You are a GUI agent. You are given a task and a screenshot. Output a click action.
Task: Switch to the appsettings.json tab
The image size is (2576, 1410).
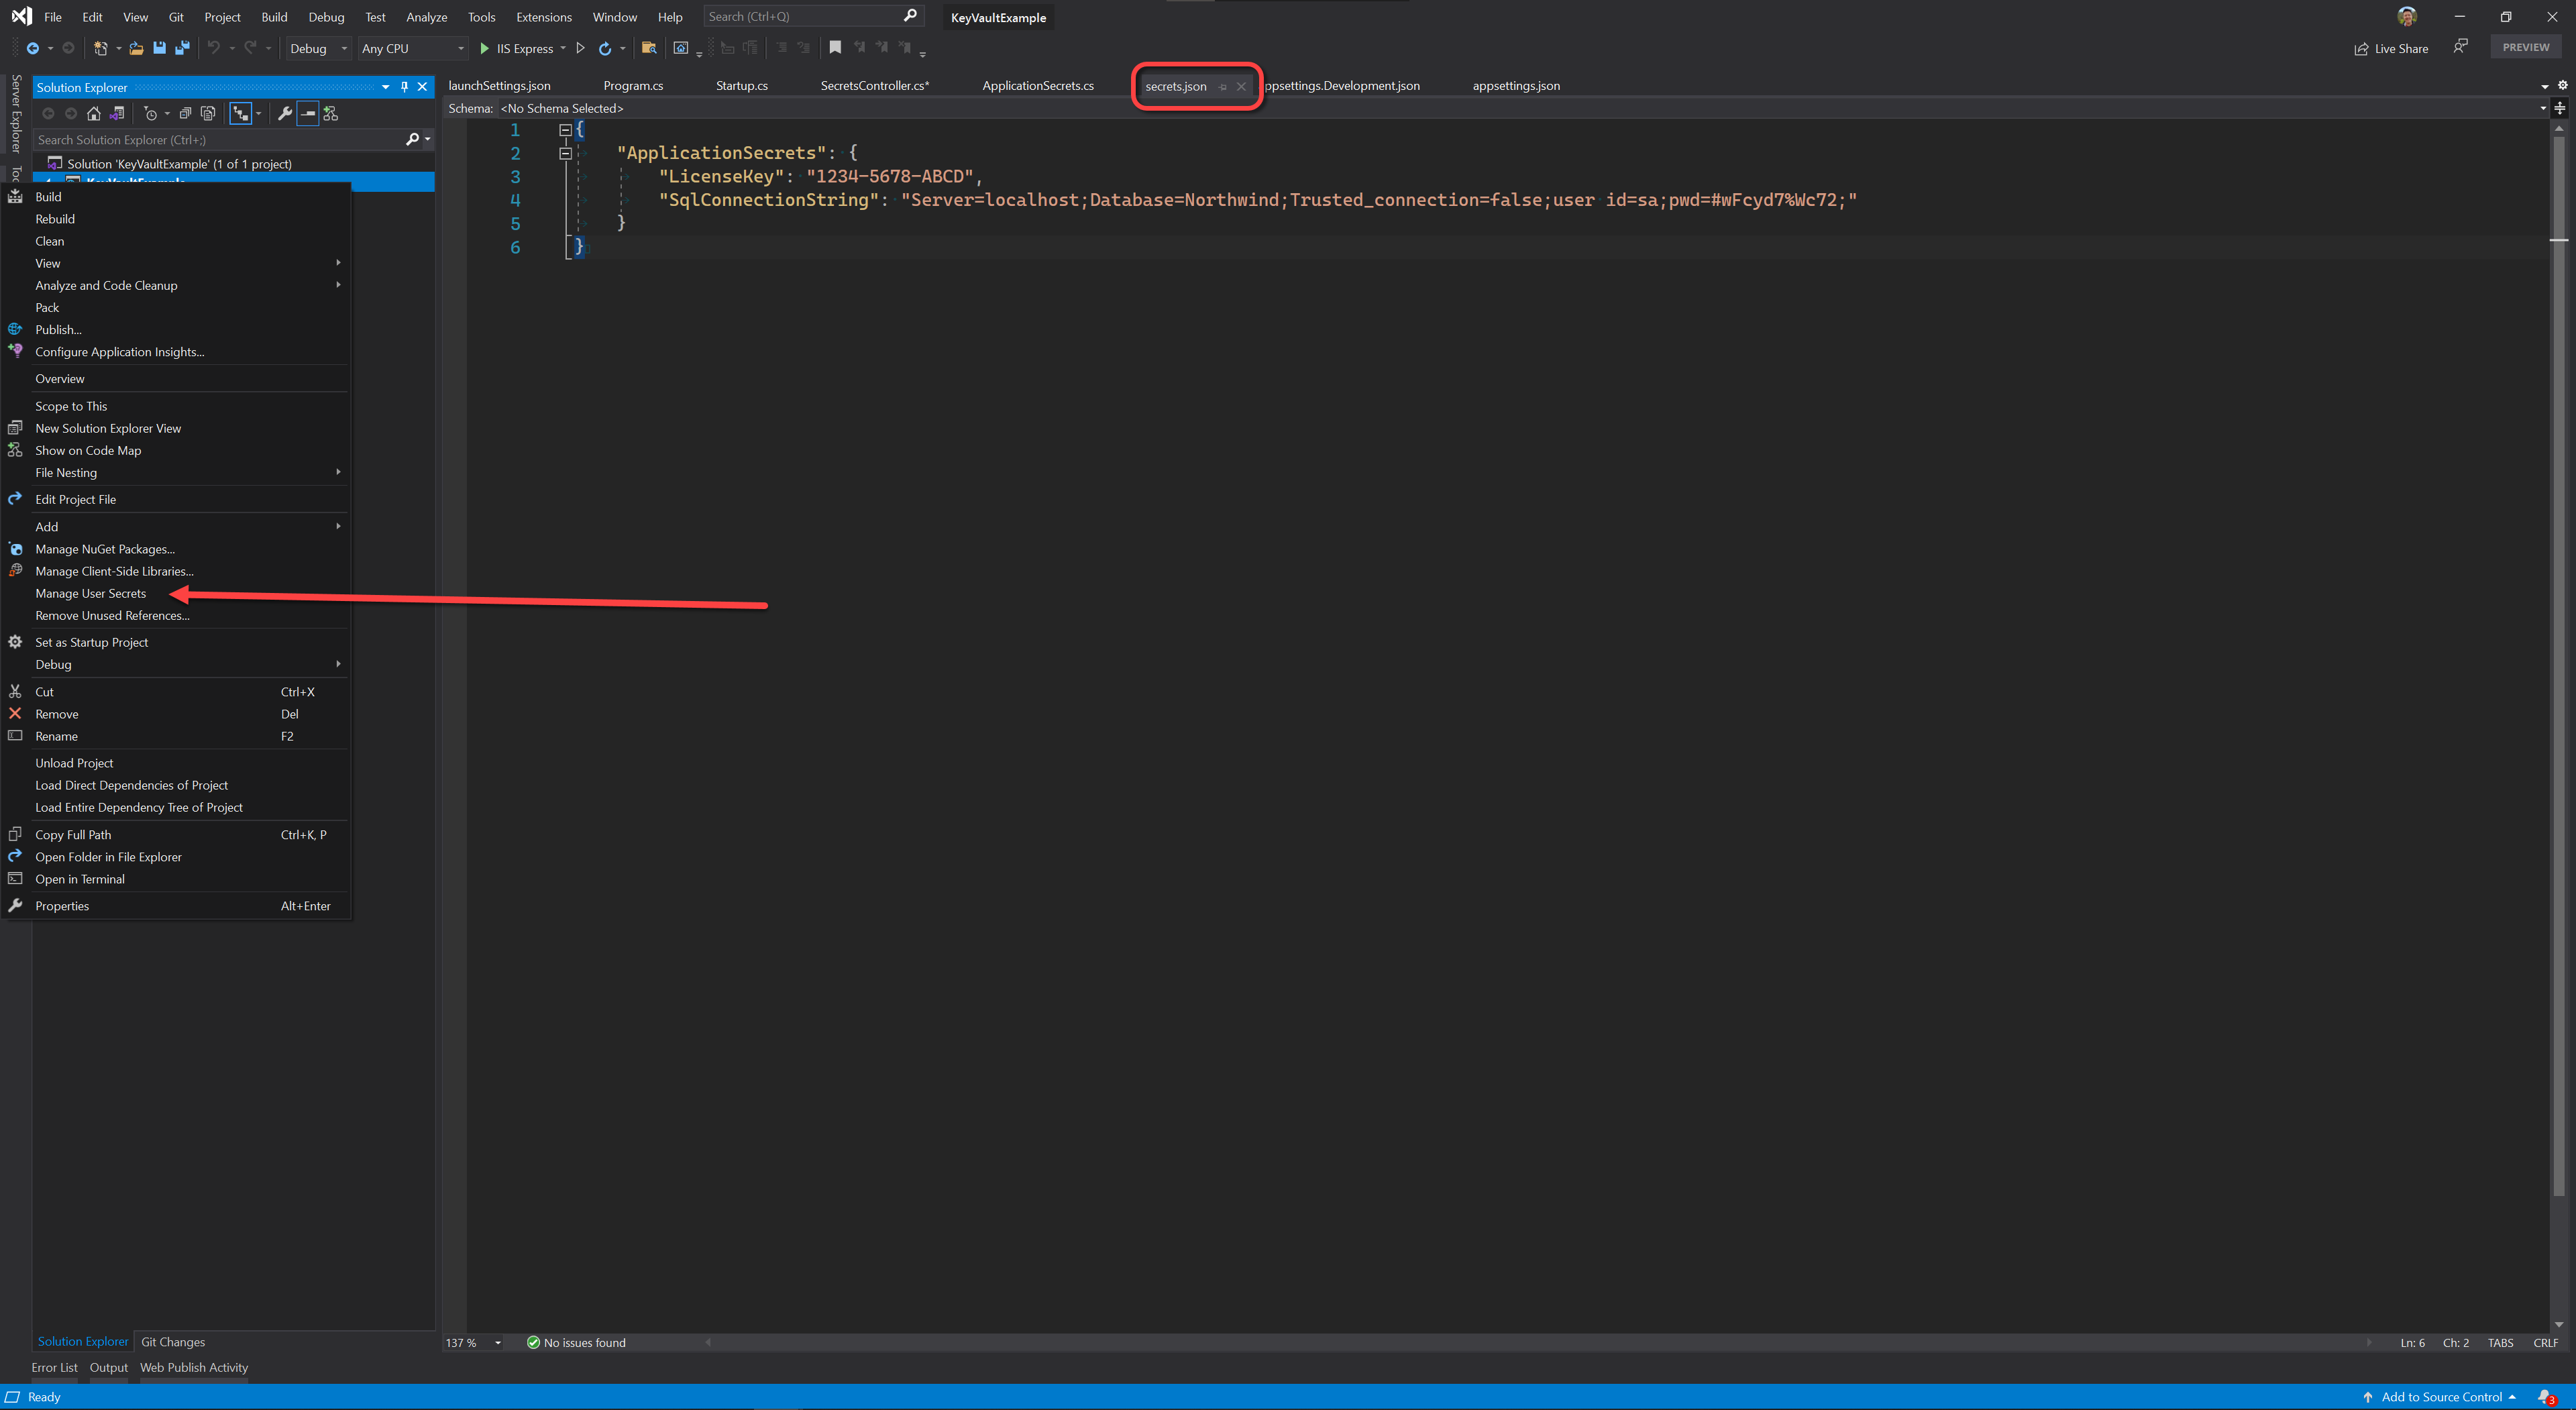pos(1515,86)
